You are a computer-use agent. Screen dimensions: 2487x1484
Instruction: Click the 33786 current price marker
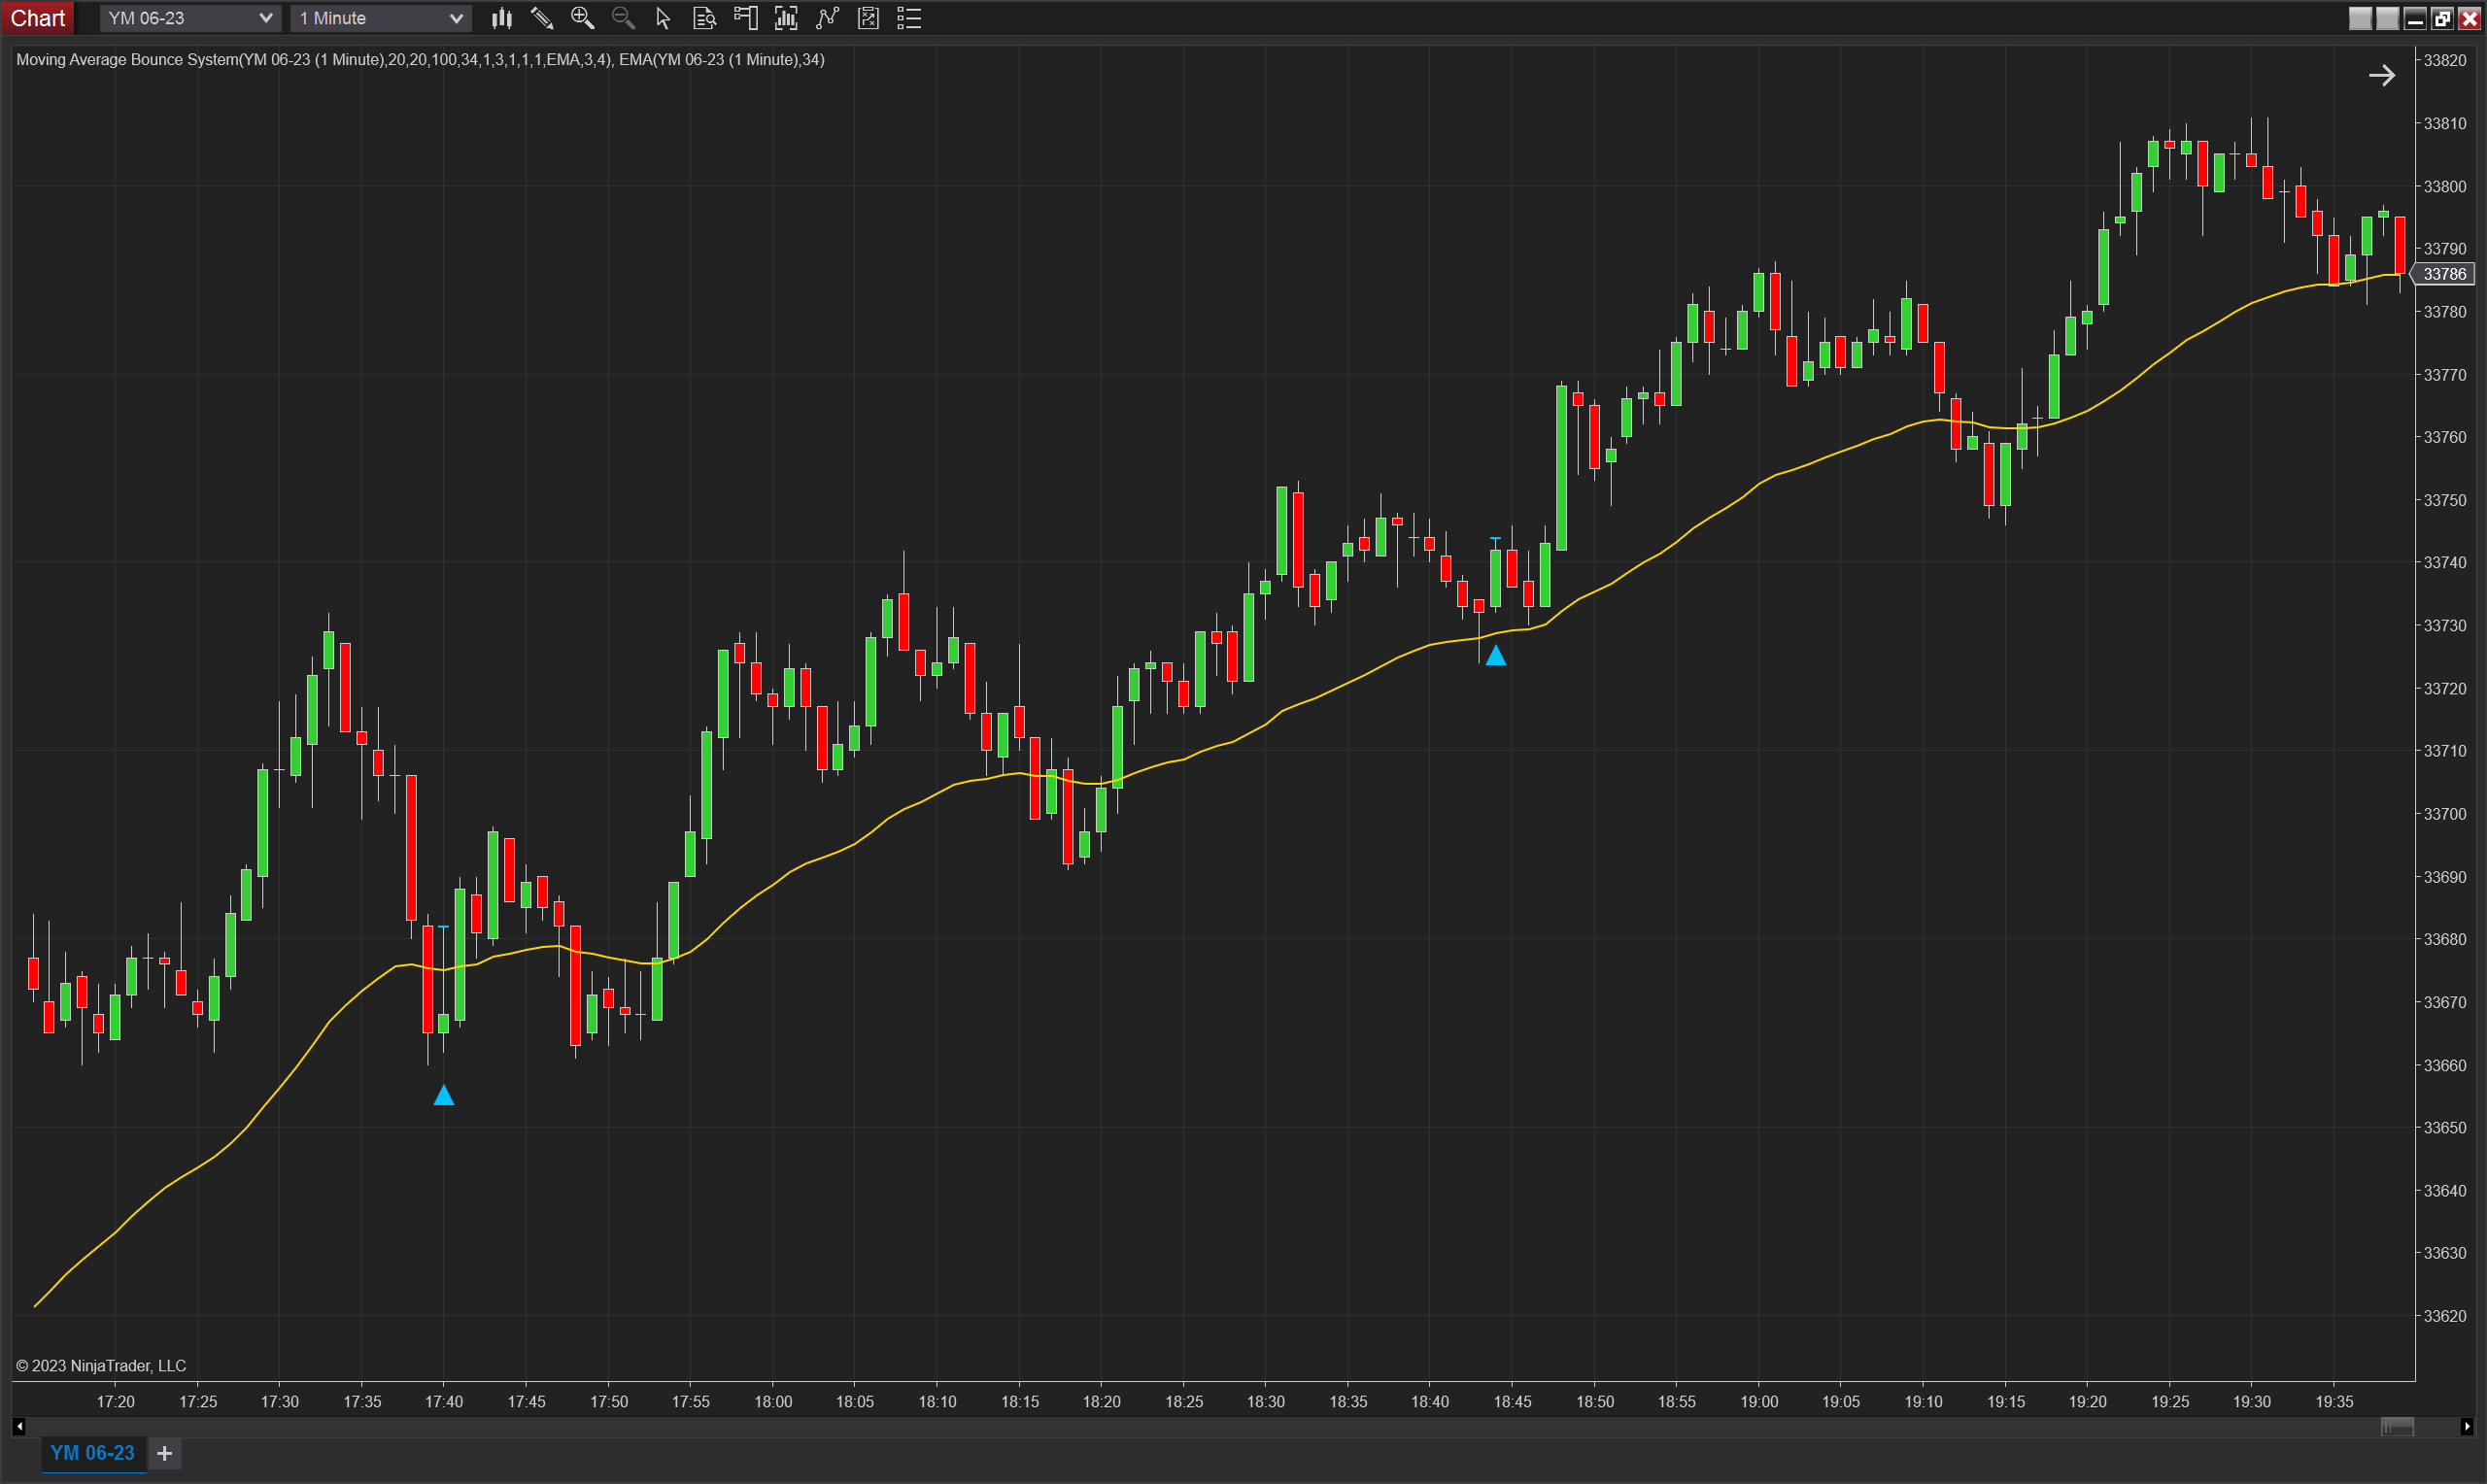click(x=2444, y=274)
